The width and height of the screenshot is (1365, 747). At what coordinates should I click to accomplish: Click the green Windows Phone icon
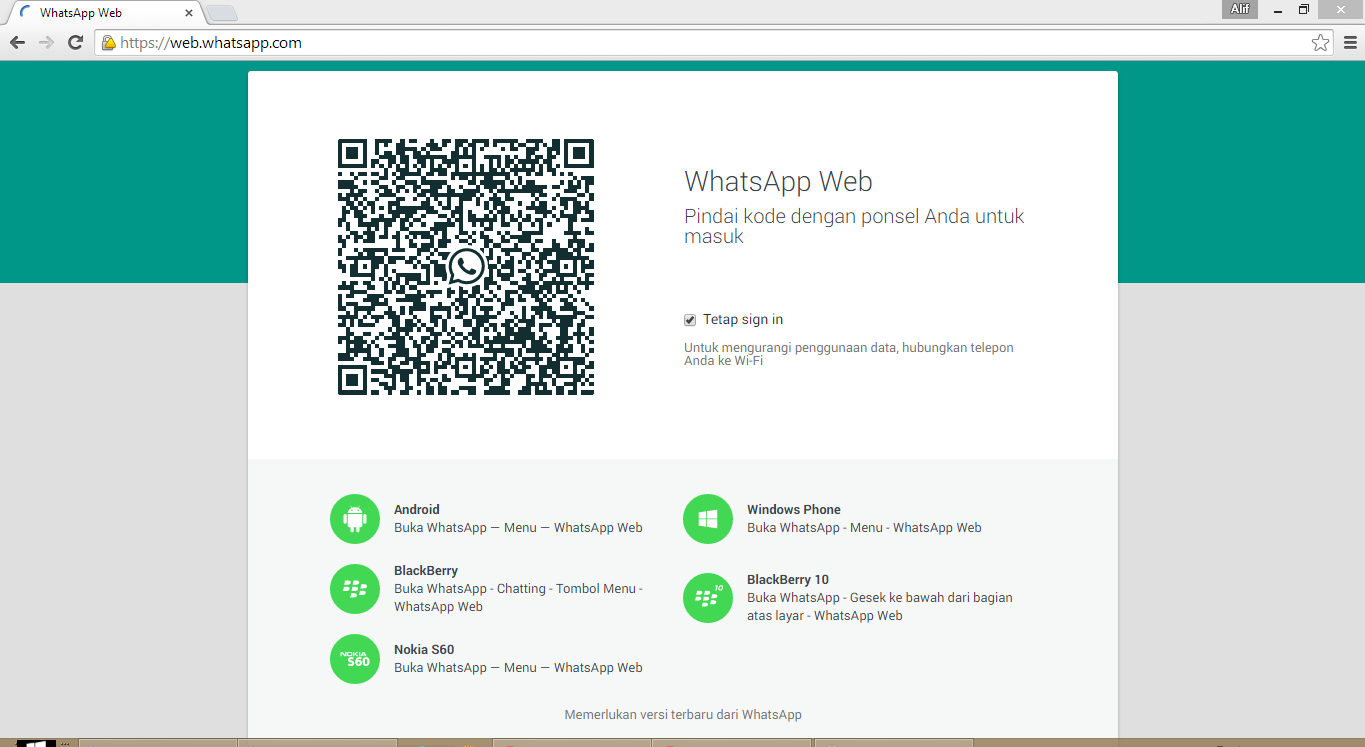(x=708, y=519)
